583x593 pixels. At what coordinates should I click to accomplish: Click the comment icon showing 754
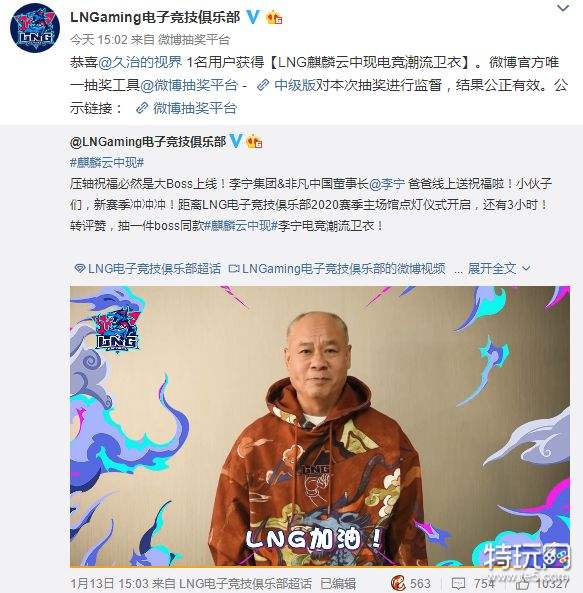[x=458, y=584]
